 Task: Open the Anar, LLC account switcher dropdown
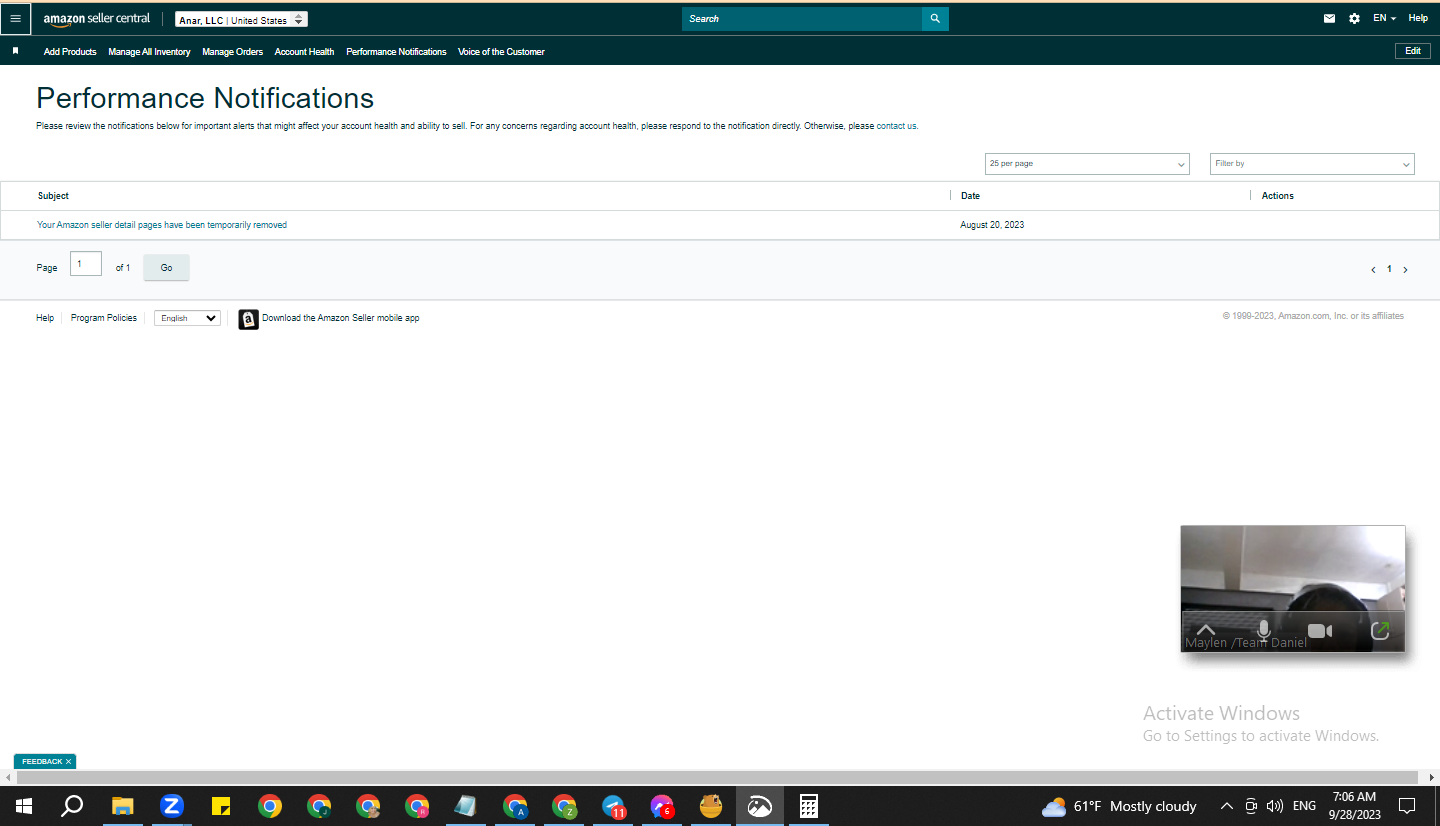(241, 20)
